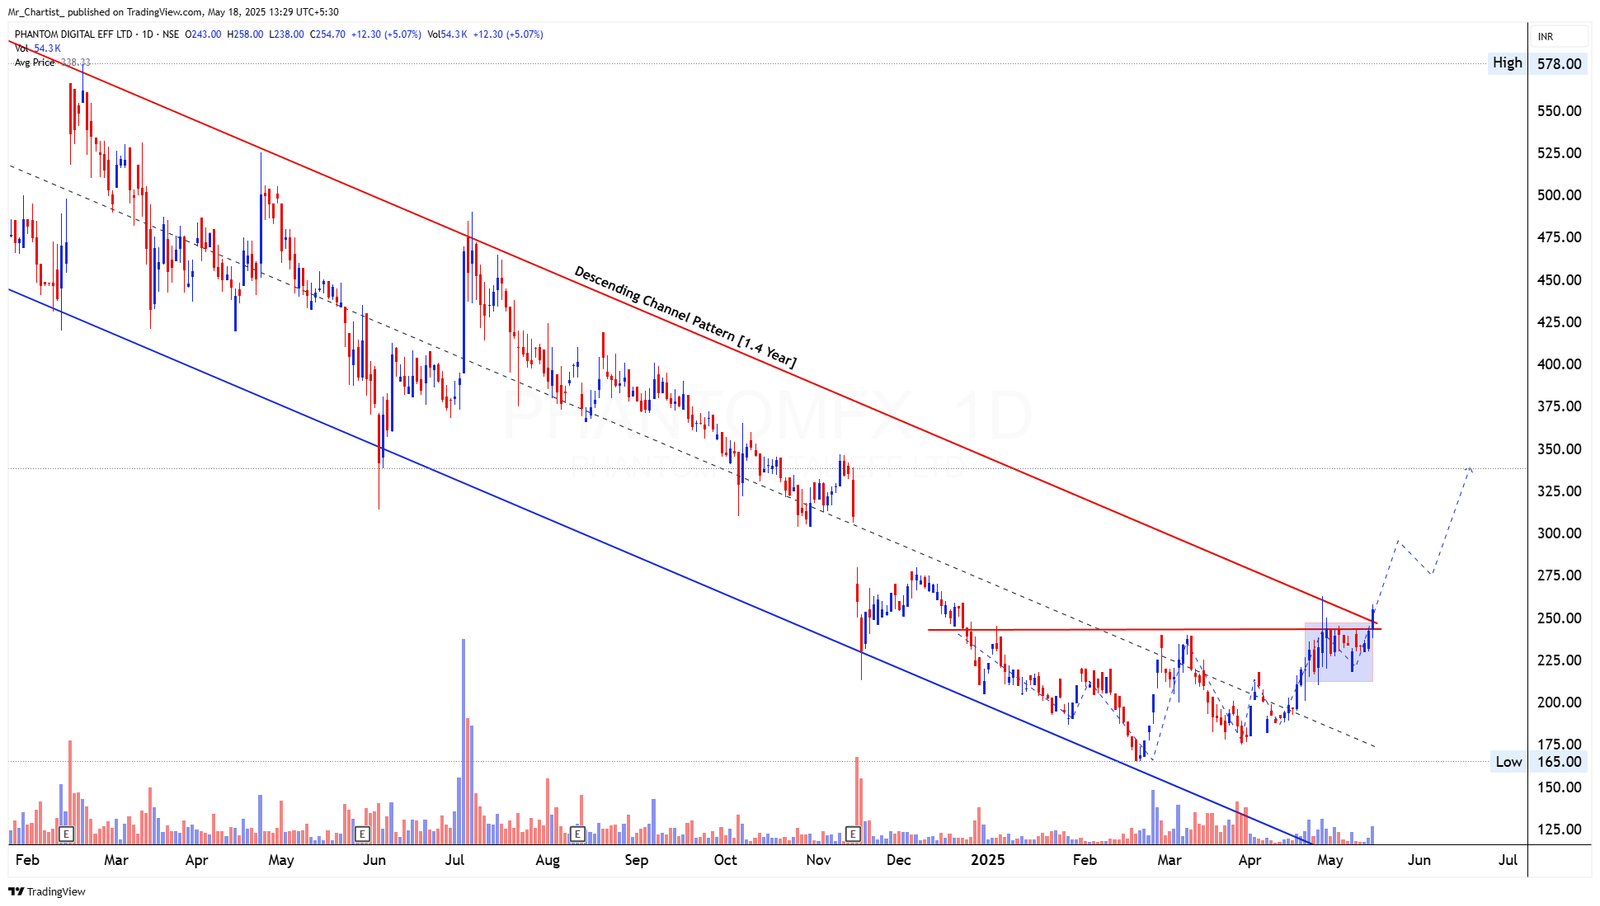Click the earnings "E" marker under August volume bars

[x=576, y=832]
